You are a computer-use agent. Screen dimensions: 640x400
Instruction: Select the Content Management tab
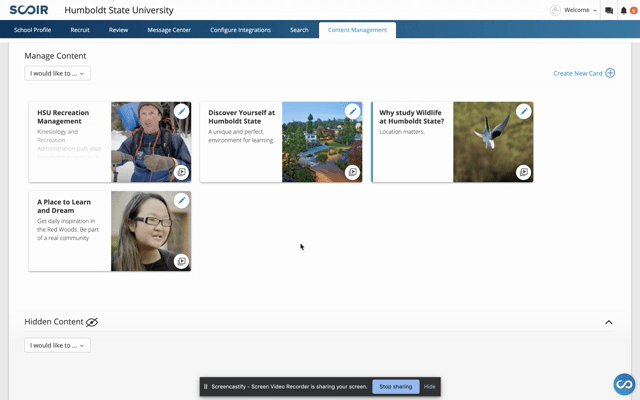pyautogui.click(x=357, y=30)
